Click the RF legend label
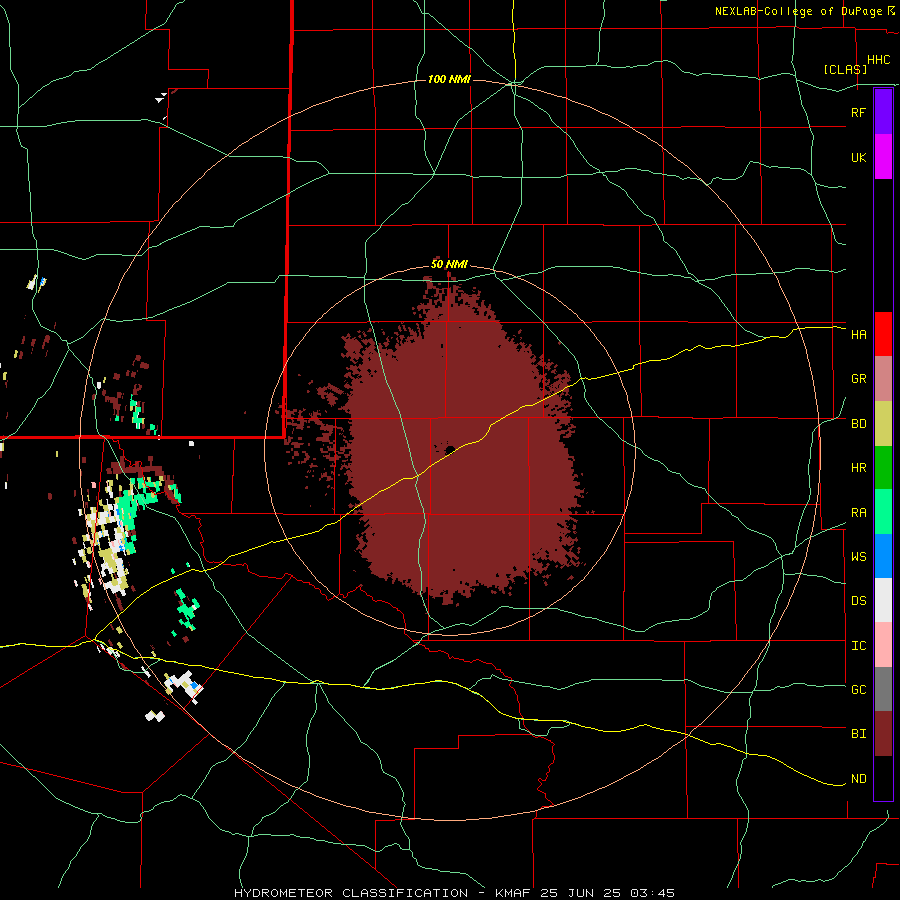 click(858, 112)
